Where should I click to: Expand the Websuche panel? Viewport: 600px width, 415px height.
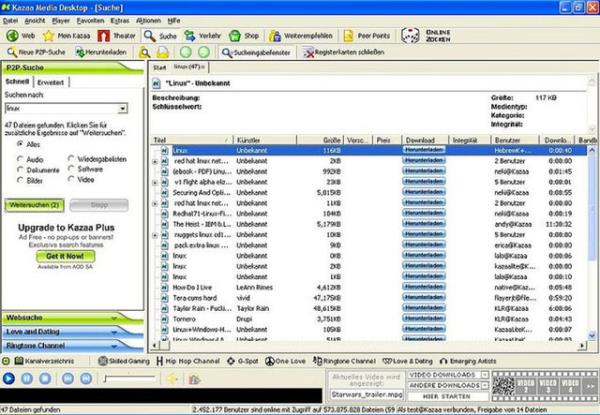(73, 317)
